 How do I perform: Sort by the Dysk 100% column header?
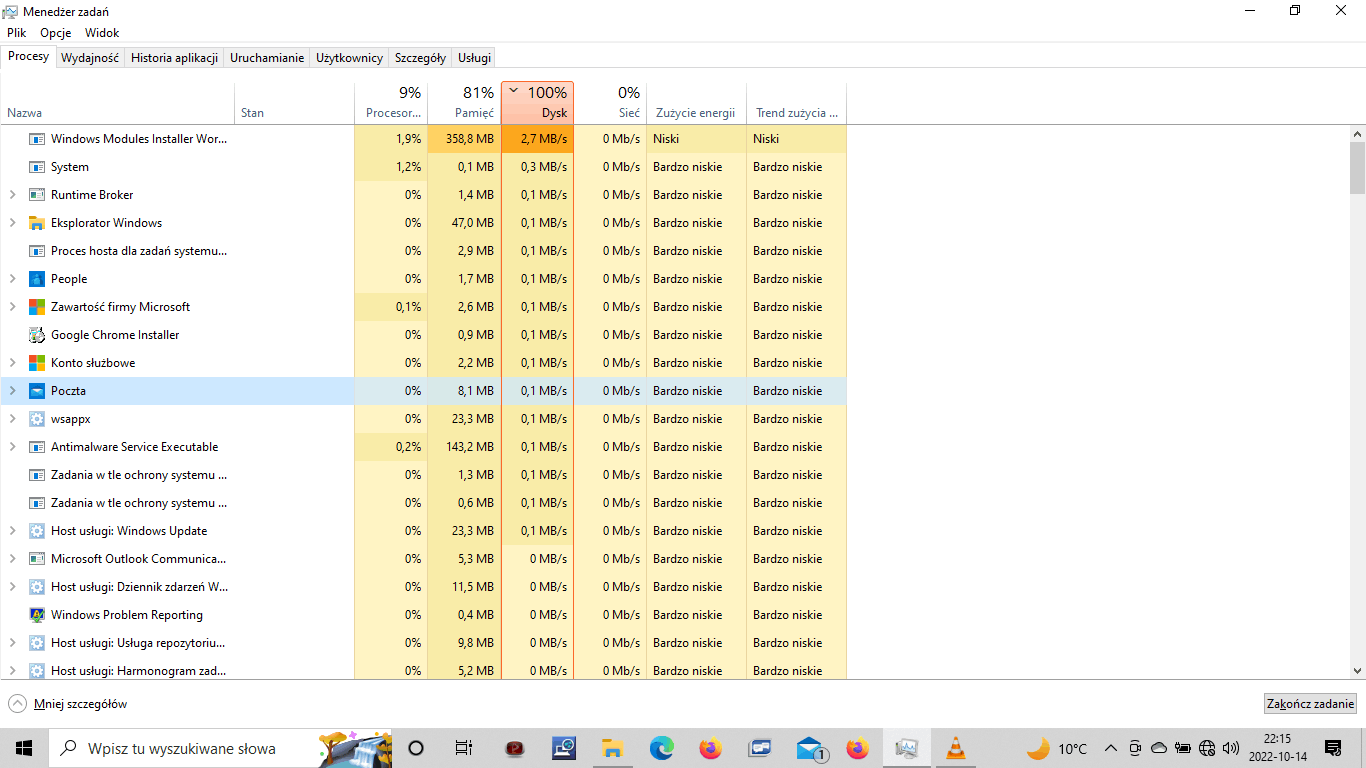tap(538, 103)
